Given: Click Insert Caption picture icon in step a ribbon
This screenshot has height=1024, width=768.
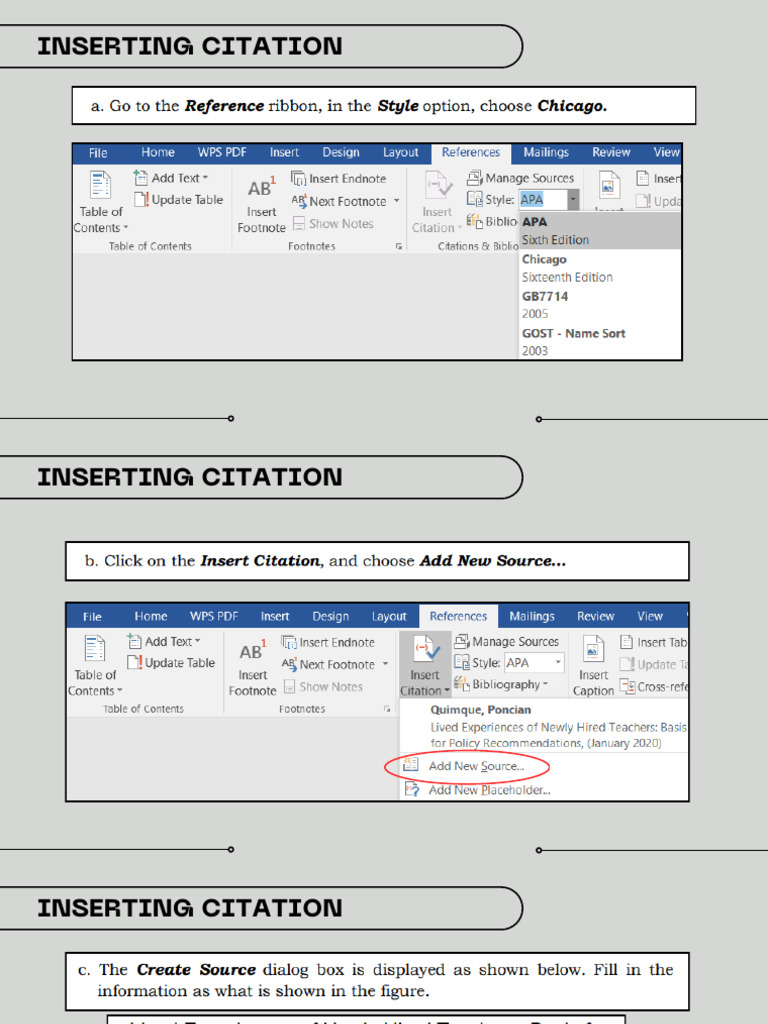Looking at the screenshot, I should click(609, 184).
